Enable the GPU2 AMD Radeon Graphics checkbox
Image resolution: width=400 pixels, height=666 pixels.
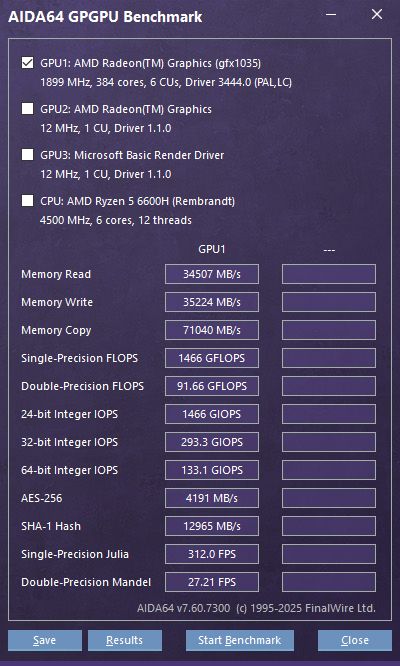click(28, 109)
